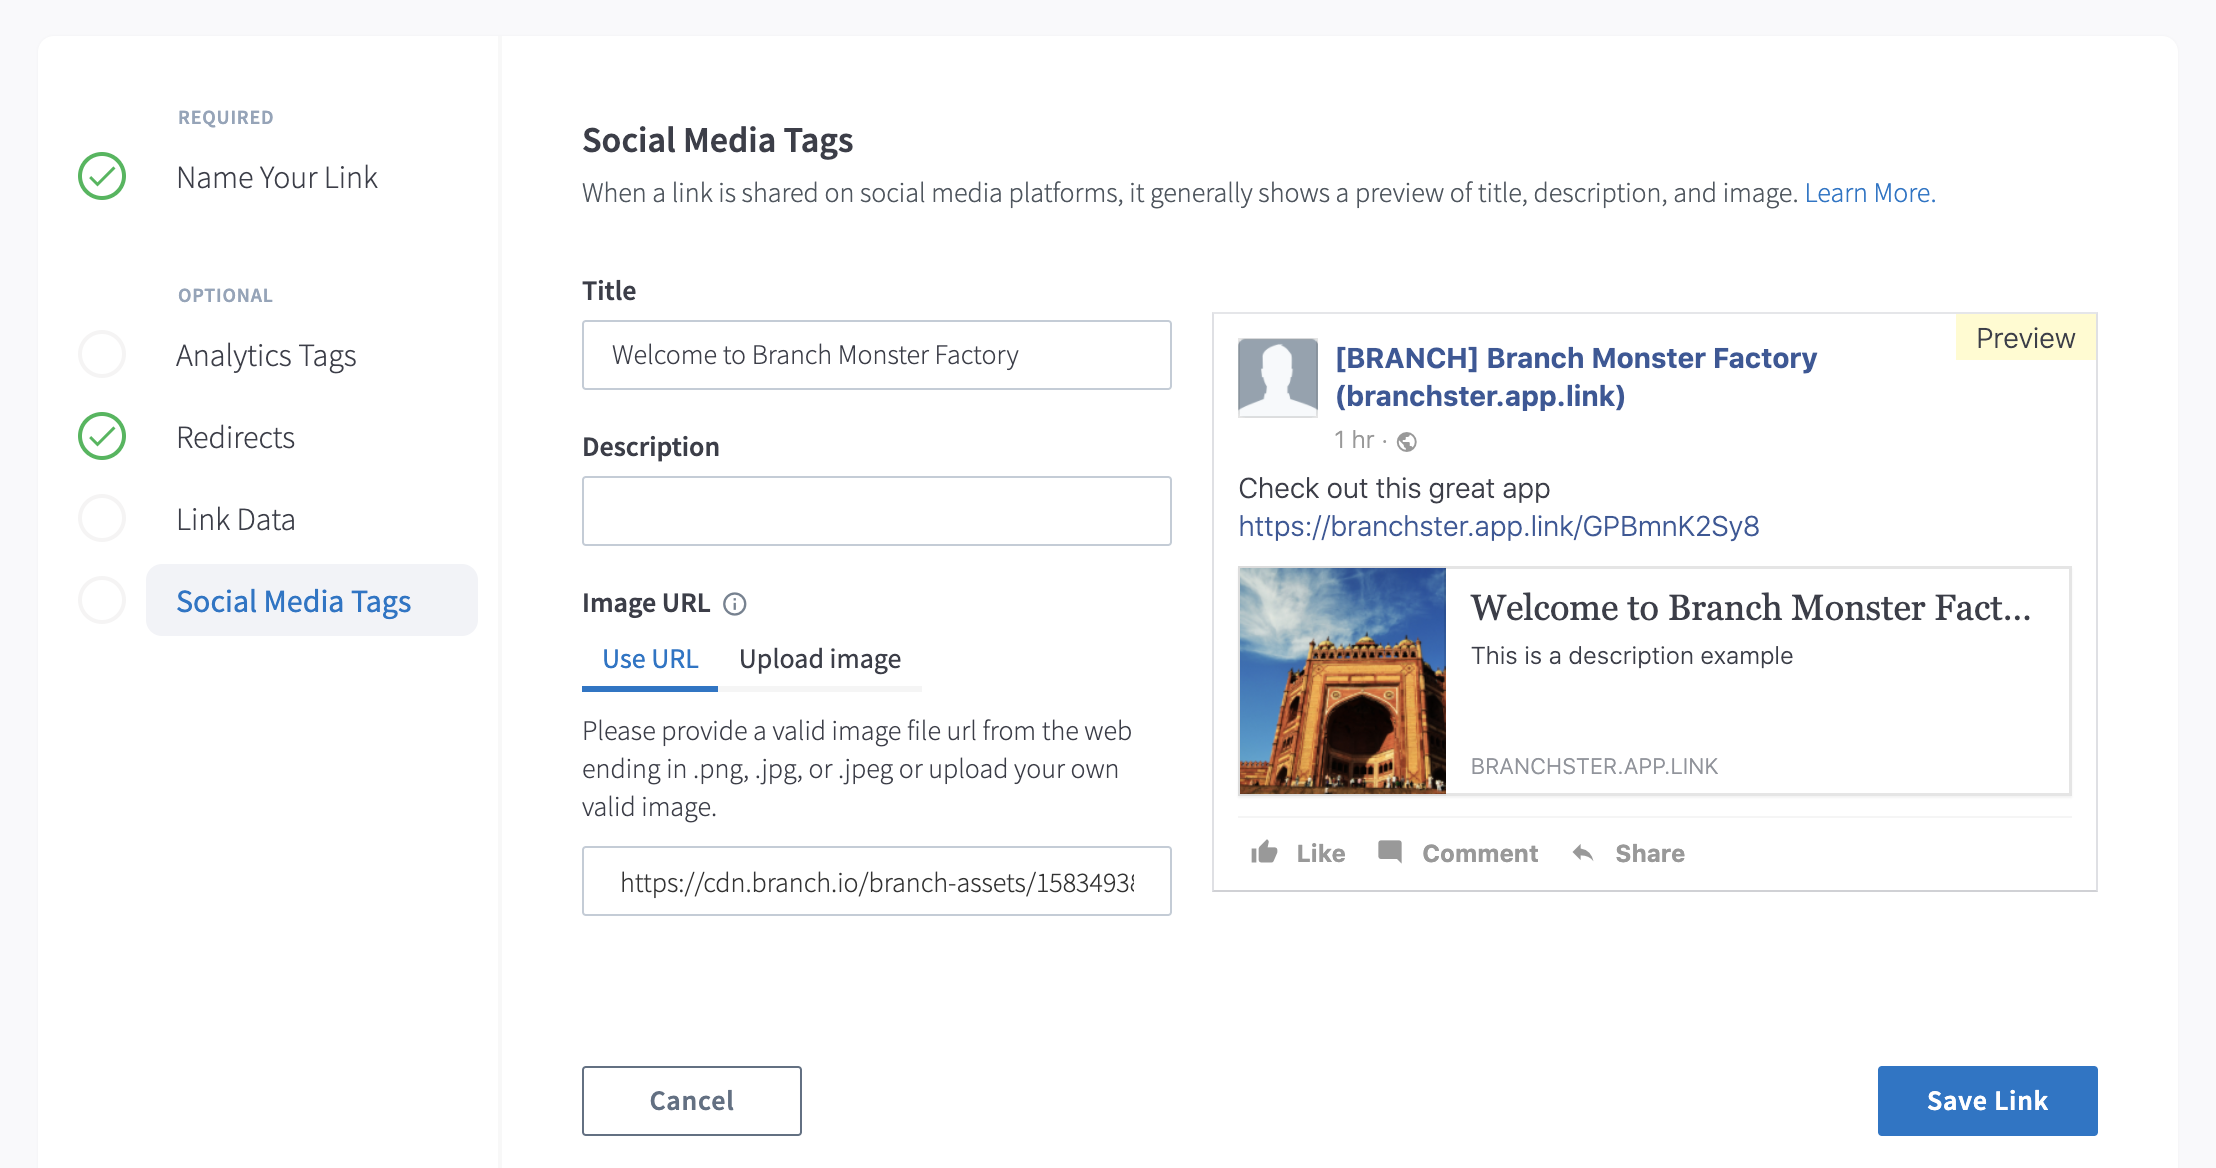This screenshot has width=2216, height=1168.
Task: Click the preview thumbnail image of the monument
Action: (x=1342, y=681)
